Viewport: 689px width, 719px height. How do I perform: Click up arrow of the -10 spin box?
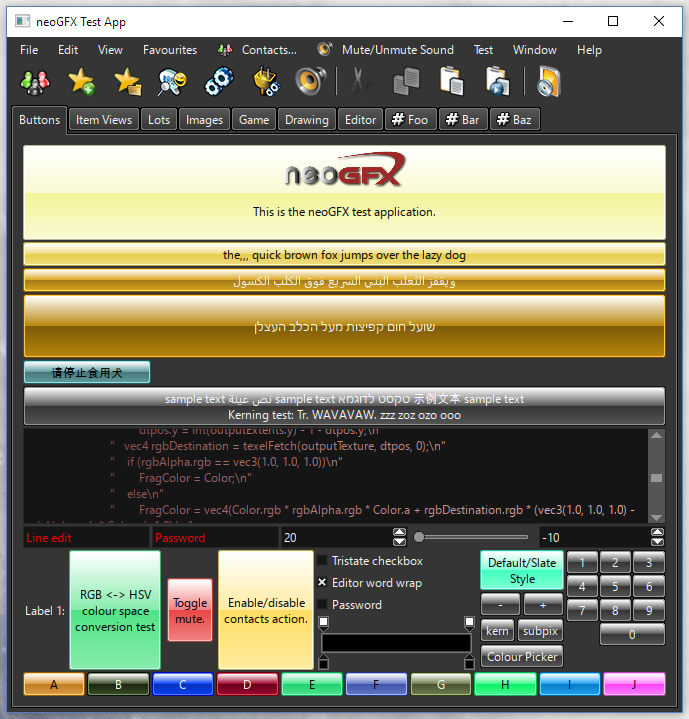point(657,532)
